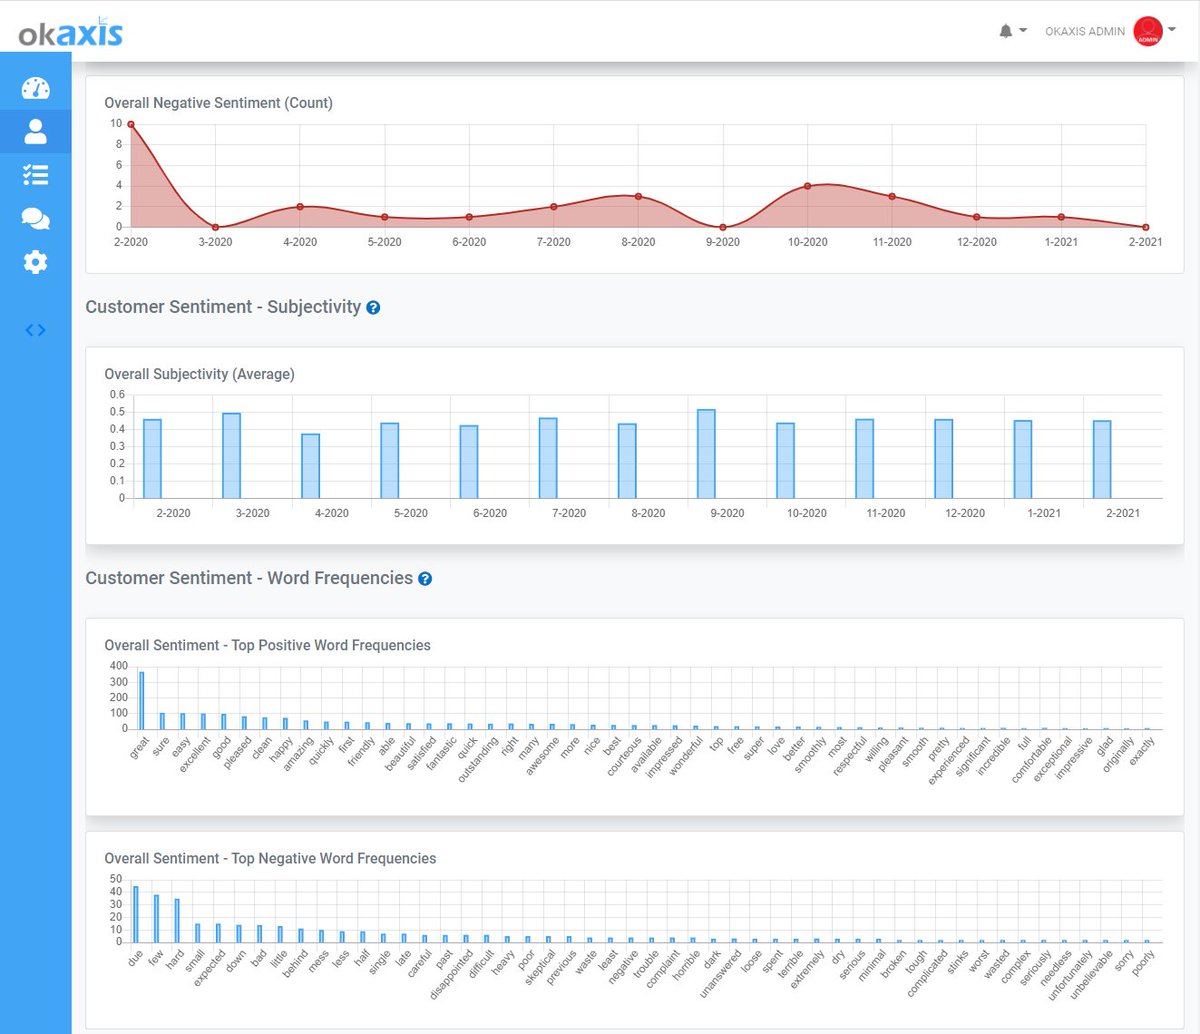Image resolution: width=1200 pixels, height=1034 pixels.
Task: Open the settings gear in the sidebar
Action: click(x=35, y=262)
